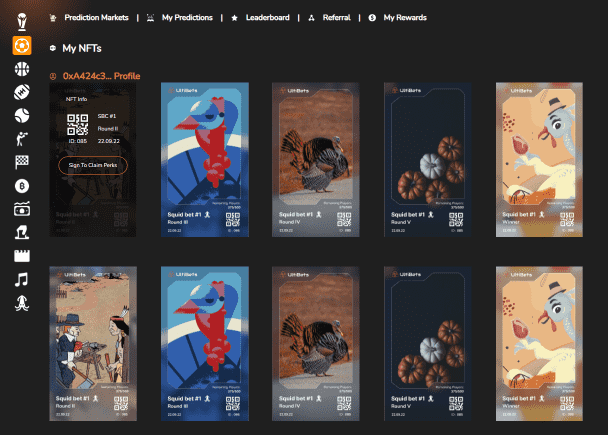
Task: Click the SBC #1 label on NFT Info card
Action: pos(107,116)
